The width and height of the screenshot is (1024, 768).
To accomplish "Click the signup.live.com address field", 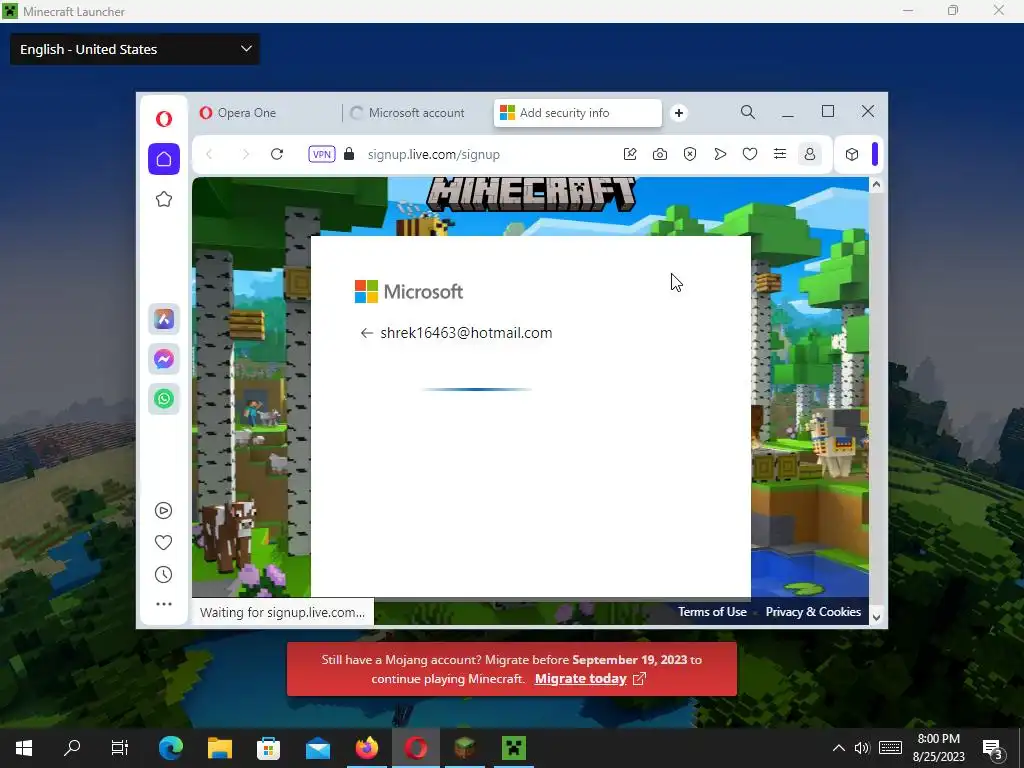I will click(x=434, y=155).
